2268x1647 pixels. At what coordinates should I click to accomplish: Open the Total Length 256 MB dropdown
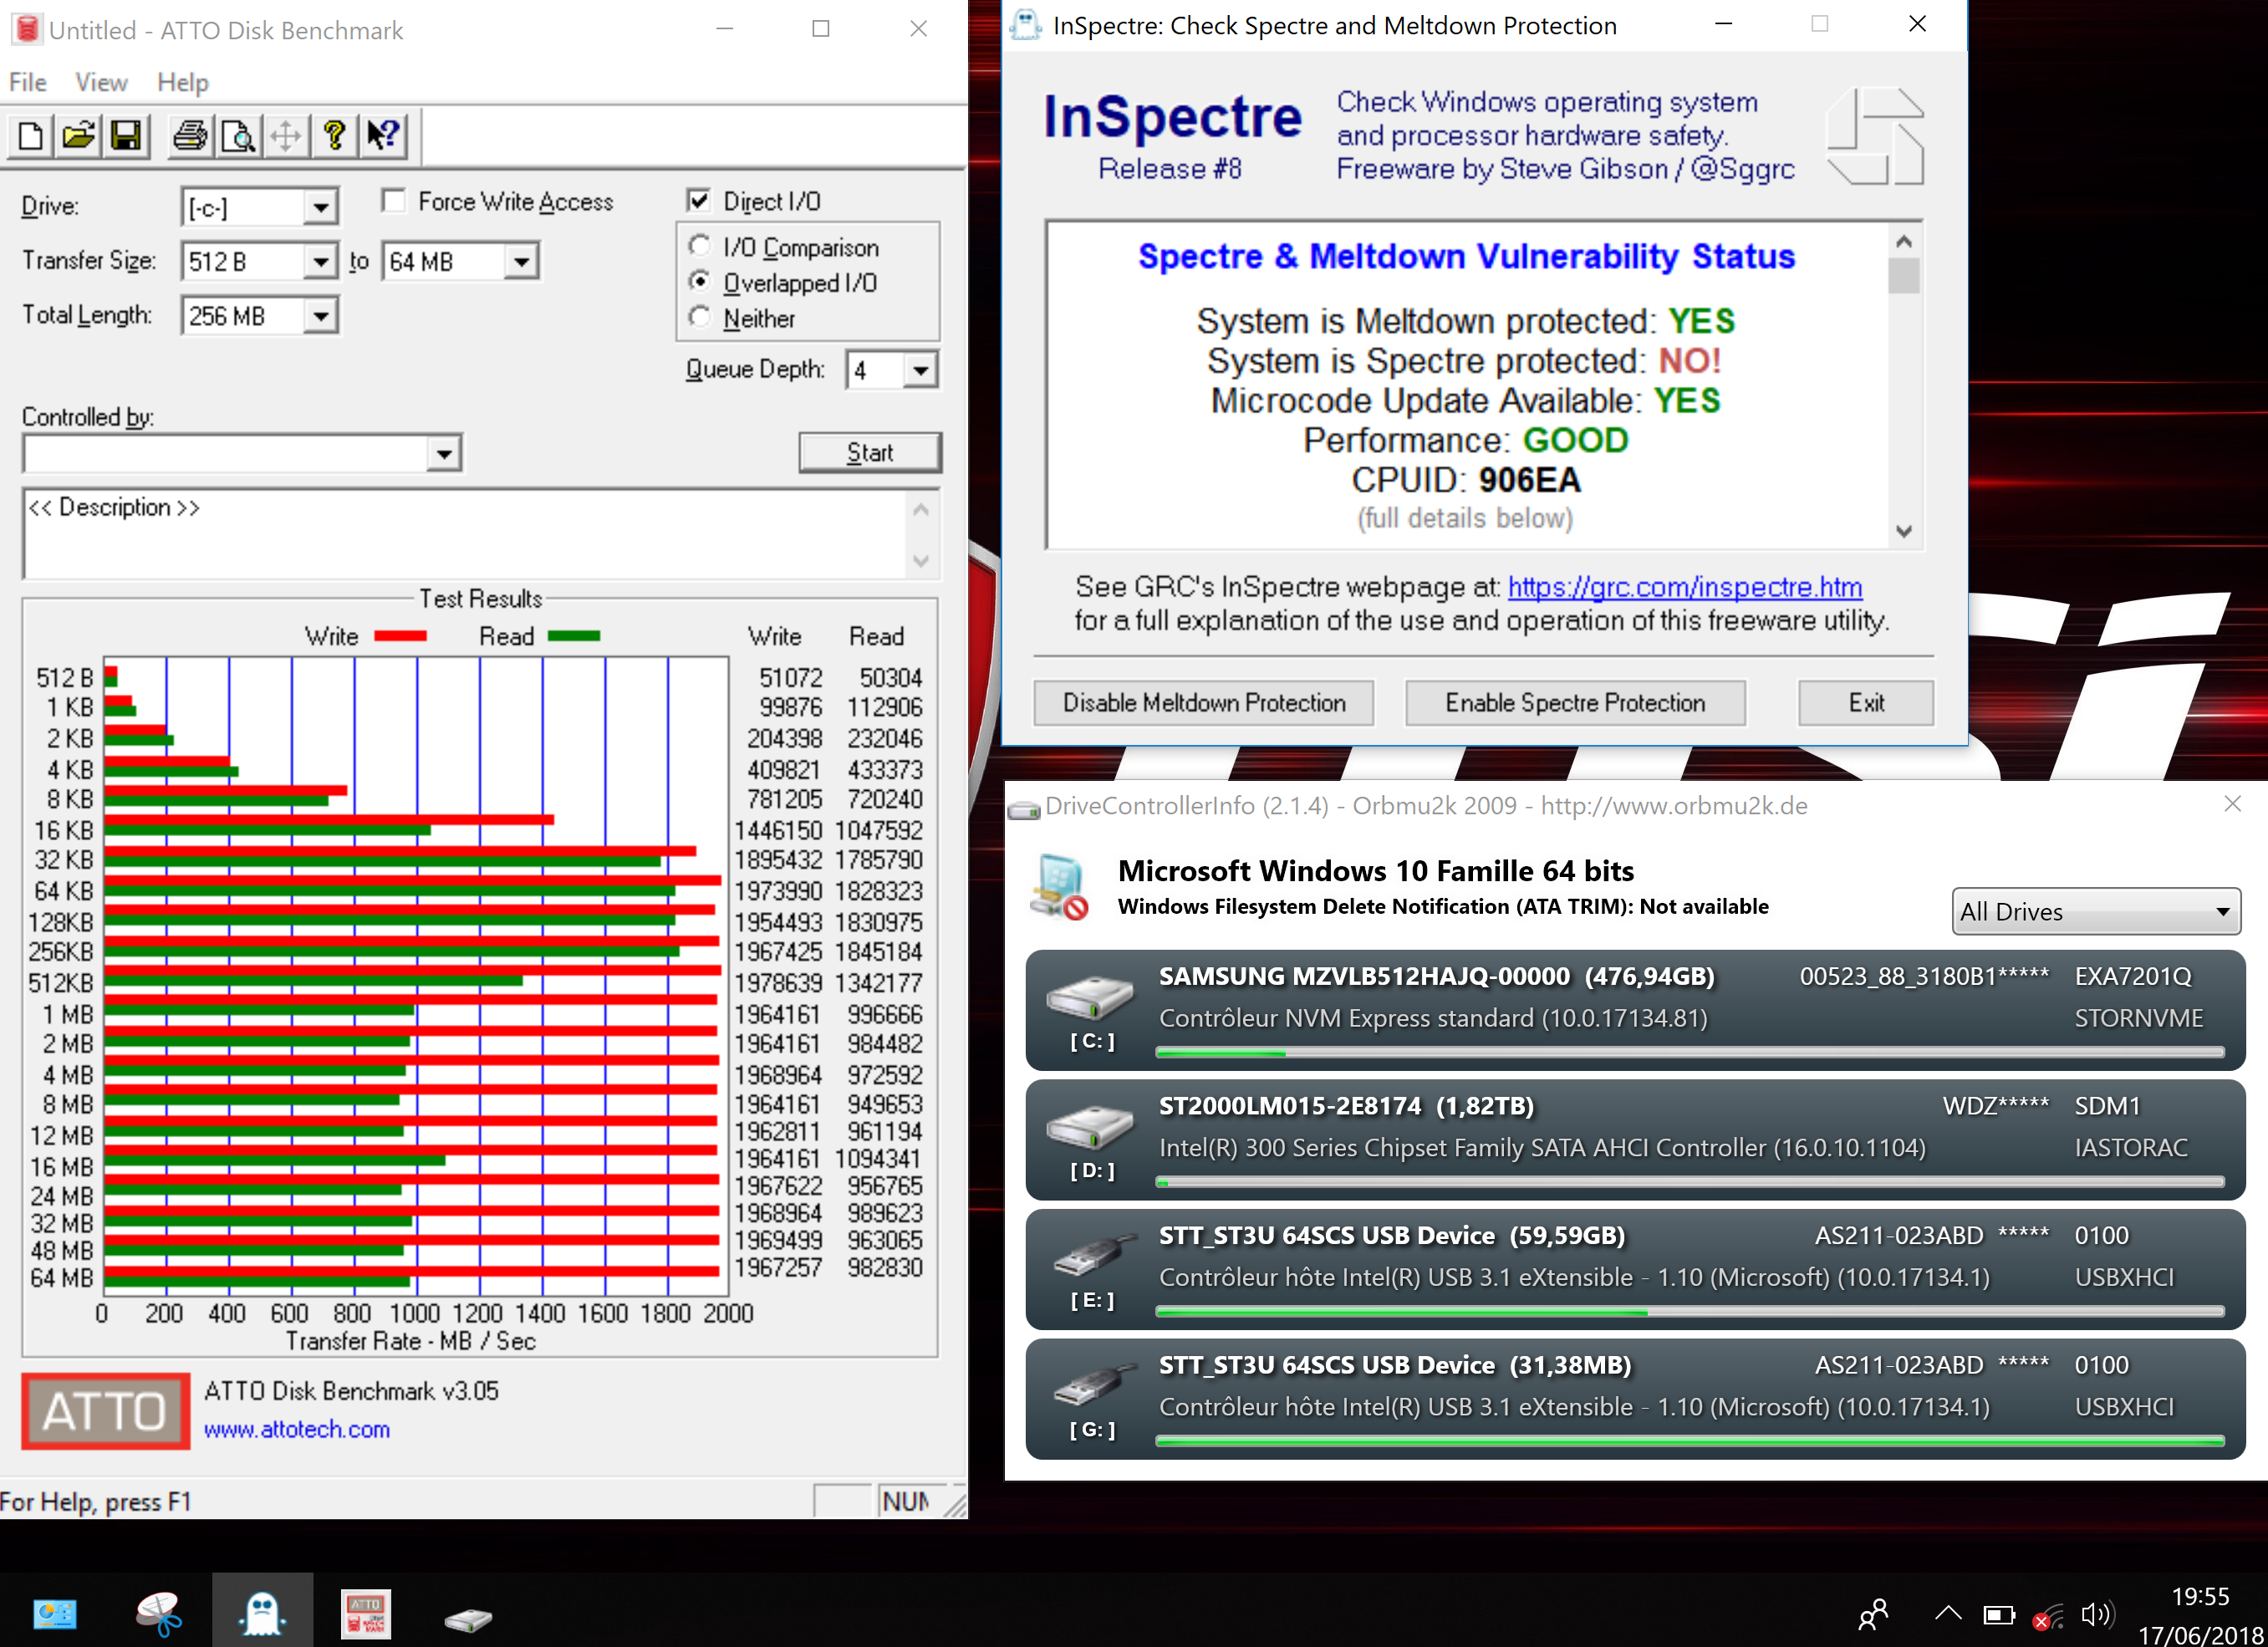pos(320,316)
